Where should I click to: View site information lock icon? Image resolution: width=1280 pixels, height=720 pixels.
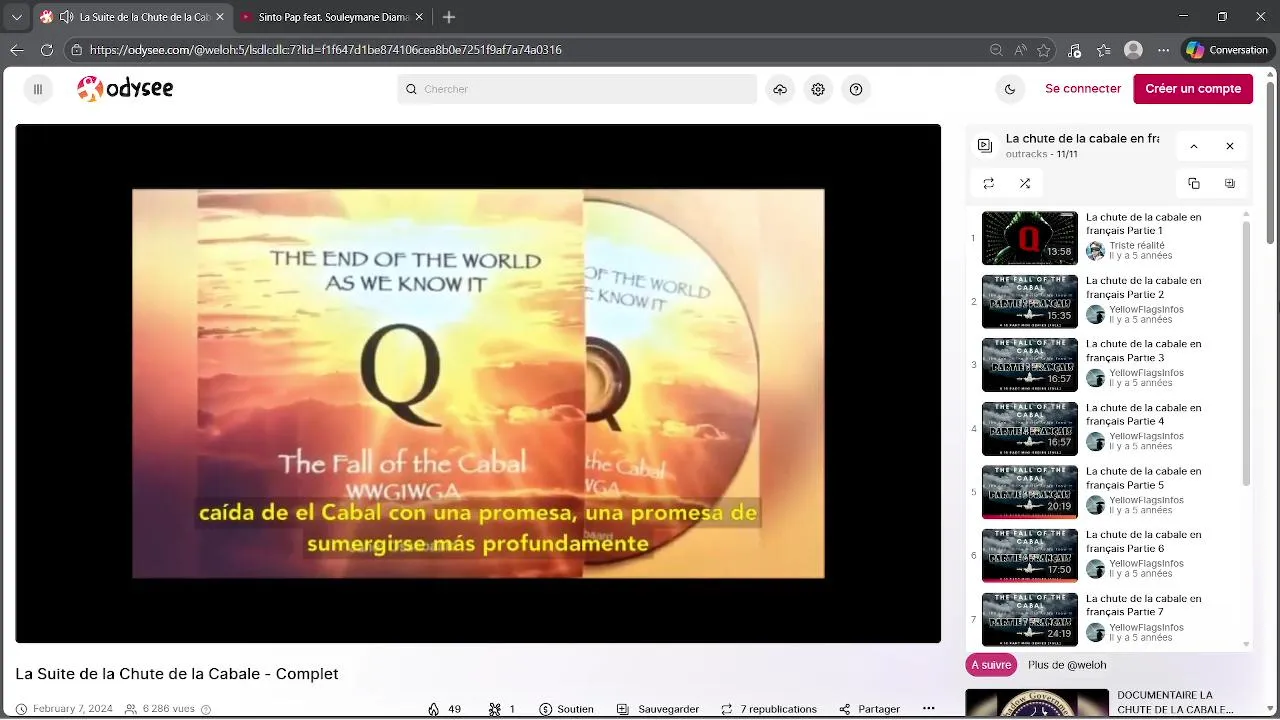coord(76,49)
